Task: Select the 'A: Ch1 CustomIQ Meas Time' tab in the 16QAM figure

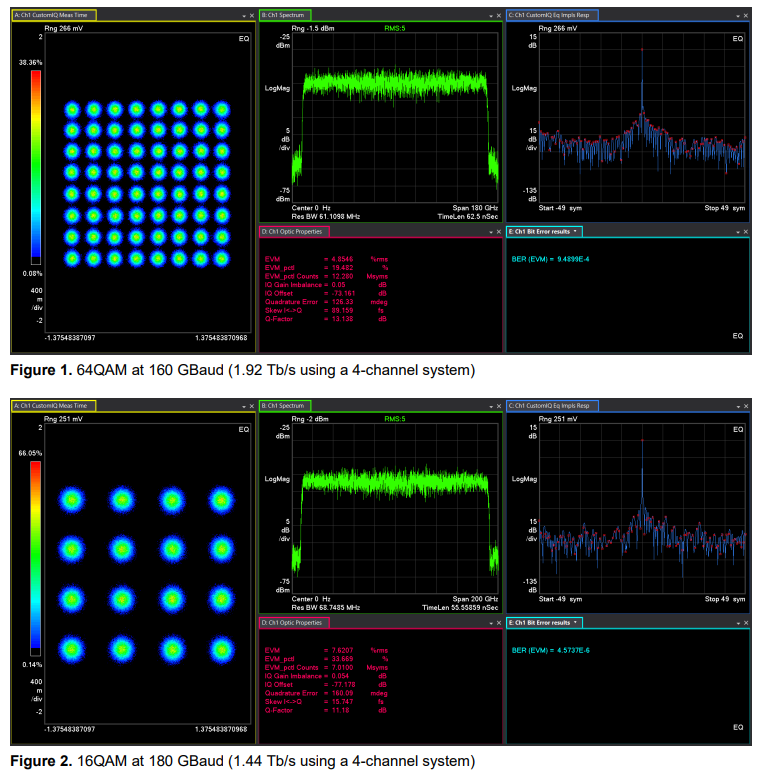Action: click(x=52, y=406)
